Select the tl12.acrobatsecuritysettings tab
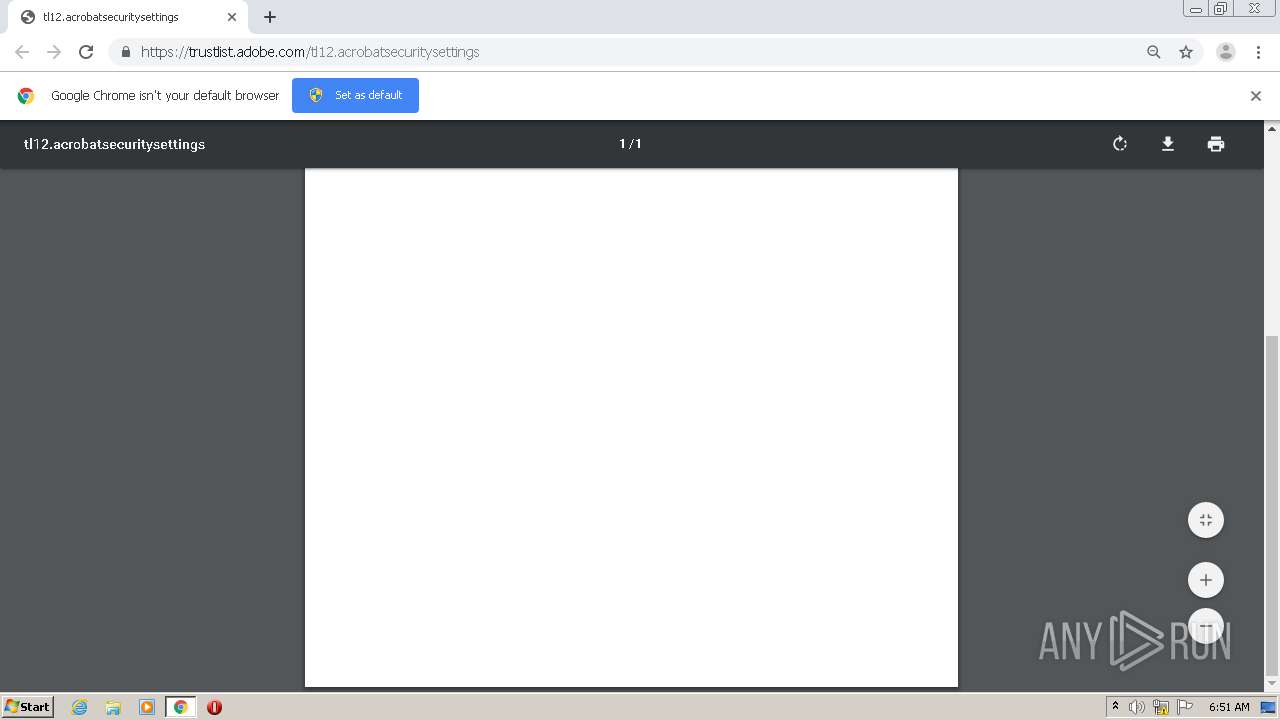 [128, 17]
